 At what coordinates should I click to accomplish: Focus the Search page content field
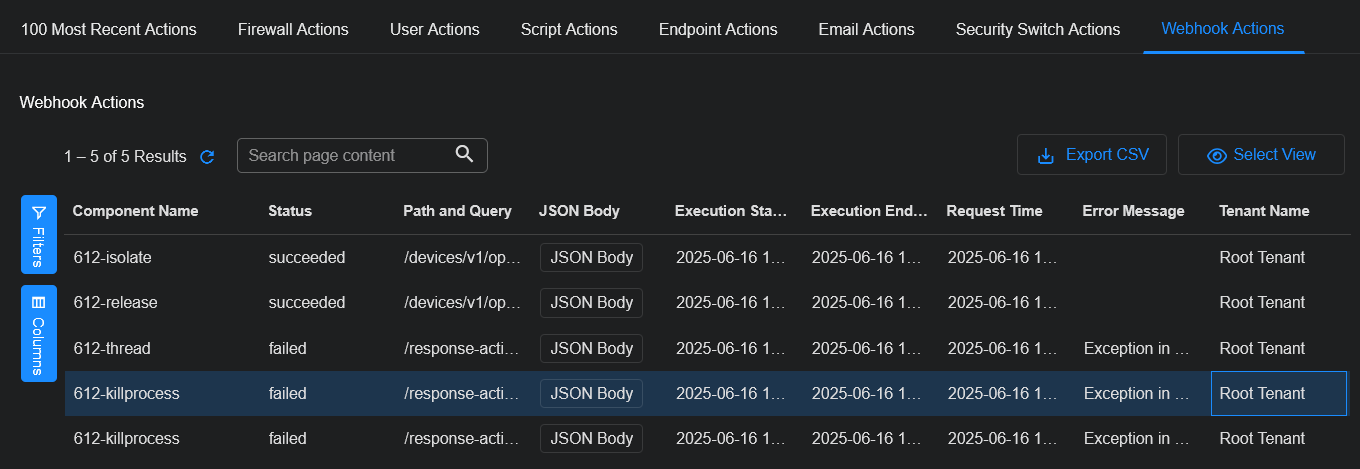[x=345, y=155]
